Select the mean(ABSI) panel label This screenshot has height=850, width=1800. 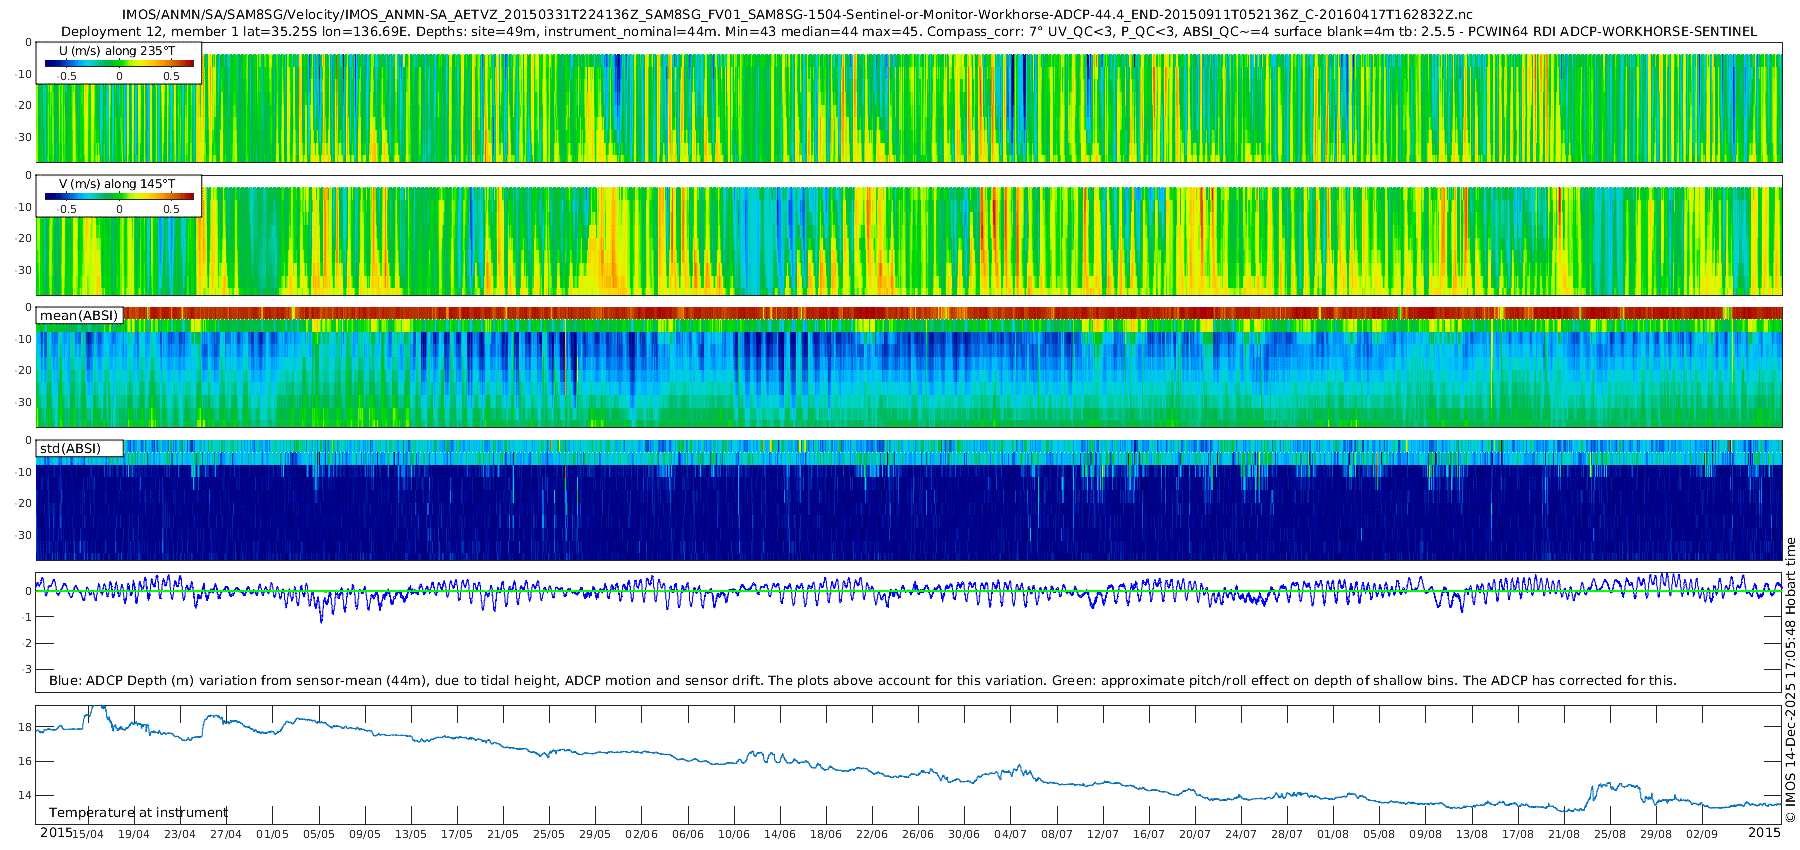point(79,315)
